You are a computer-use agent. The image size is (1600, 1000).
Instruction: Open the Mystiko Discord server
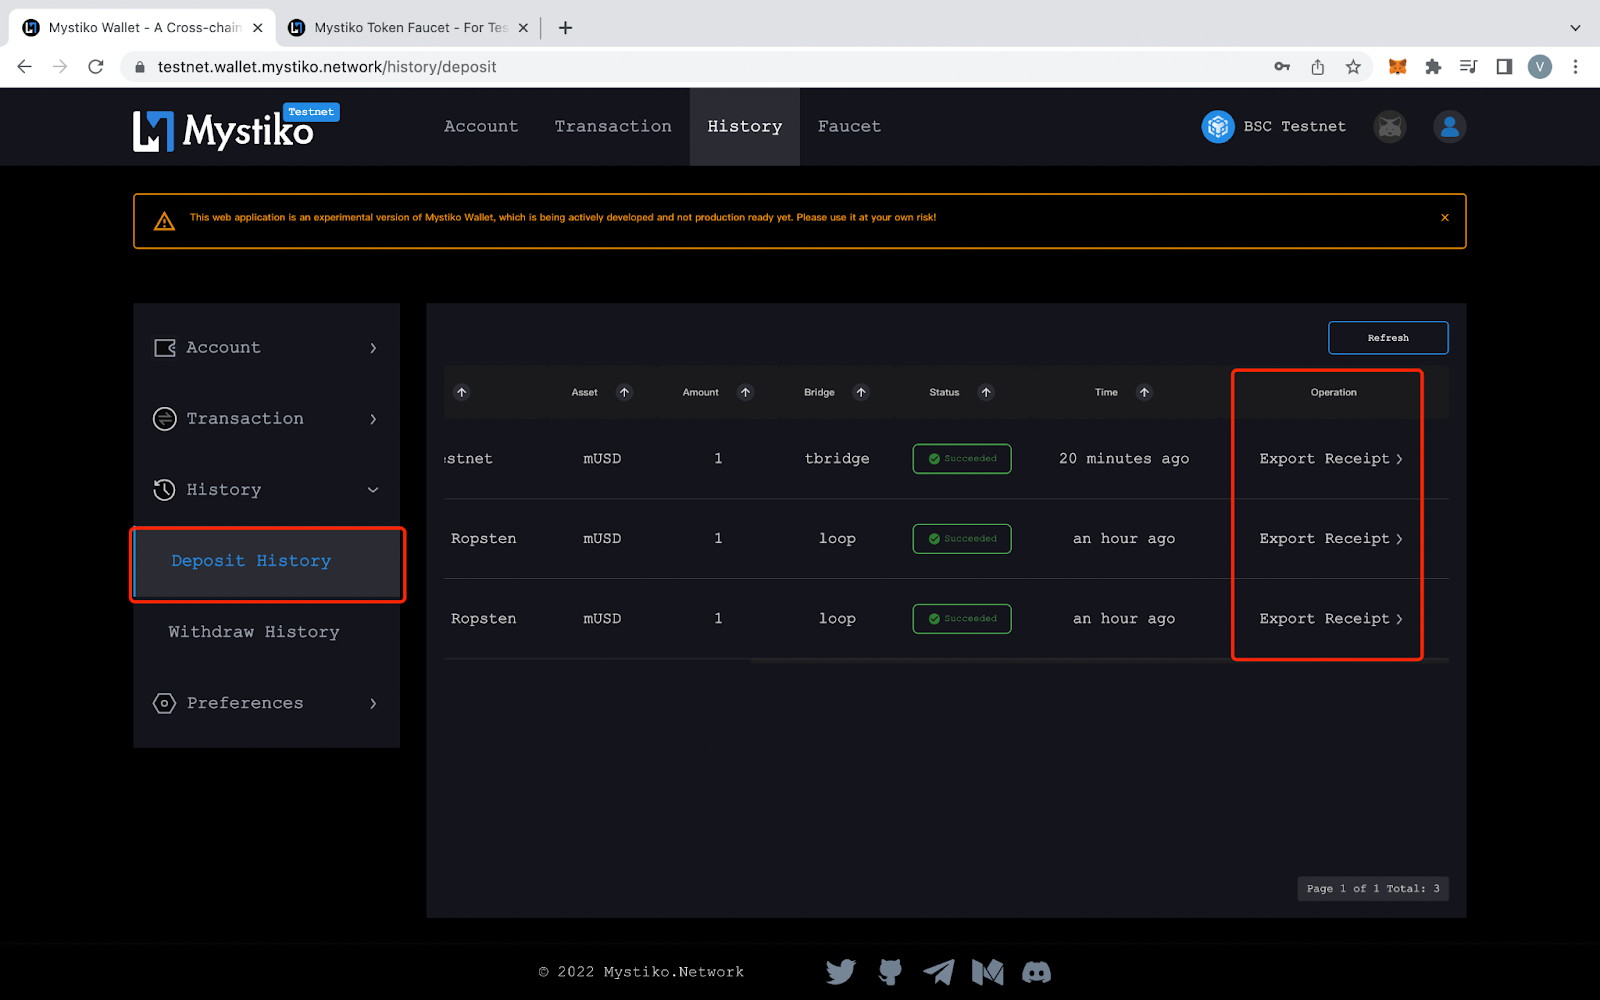[x=1037, y=972]
